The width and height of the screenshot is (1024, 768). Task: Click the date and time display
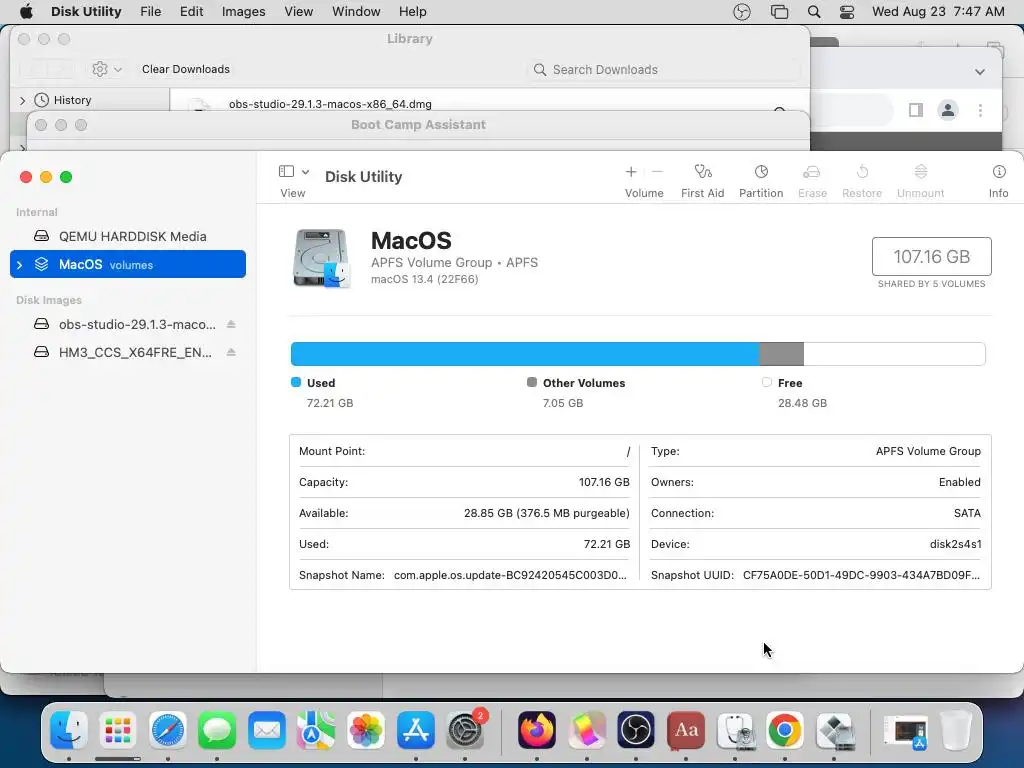(938, 12)
